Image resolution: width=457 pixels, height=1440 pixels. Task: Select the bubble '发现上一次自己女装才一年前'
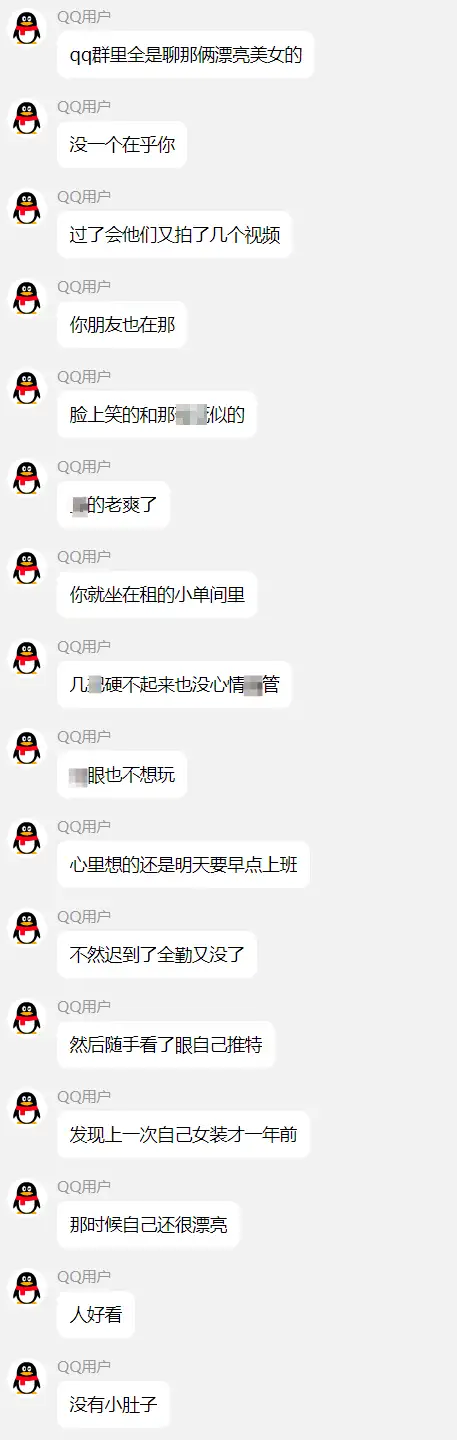tap(183, 1135)
